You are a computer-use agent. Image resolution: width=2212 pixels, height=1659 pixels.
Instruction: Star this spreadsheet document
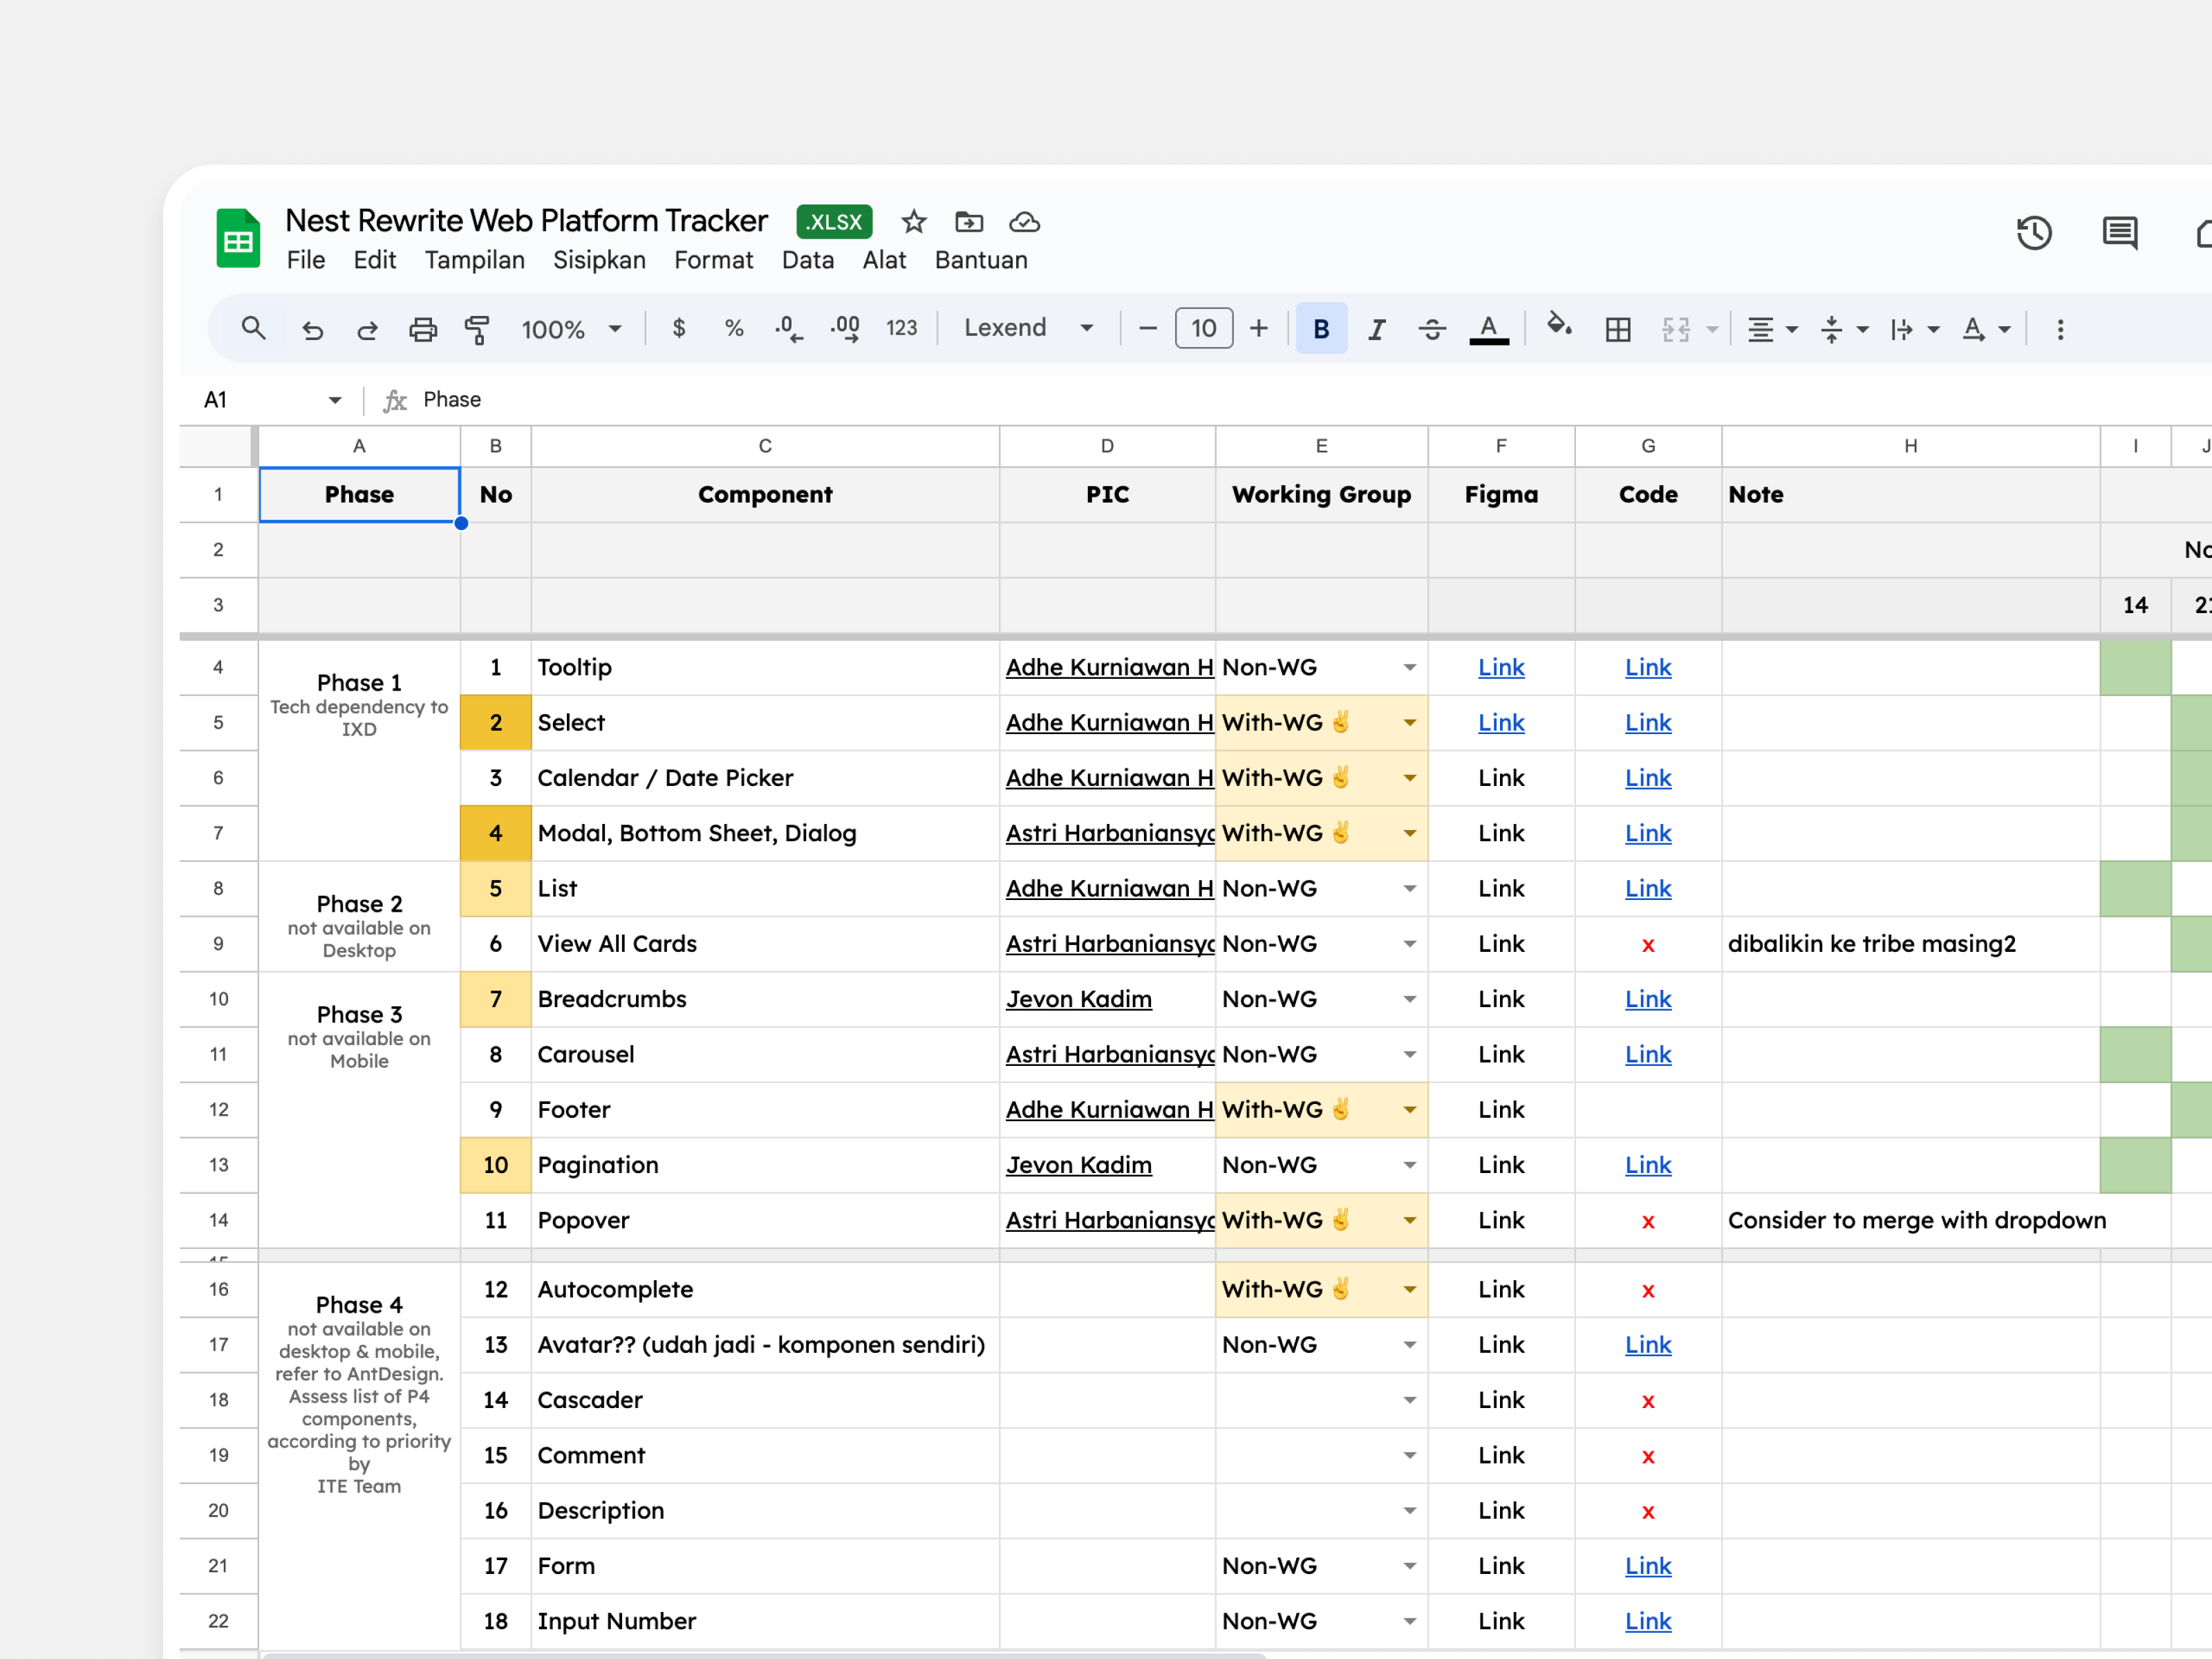[x=913, y=222]
